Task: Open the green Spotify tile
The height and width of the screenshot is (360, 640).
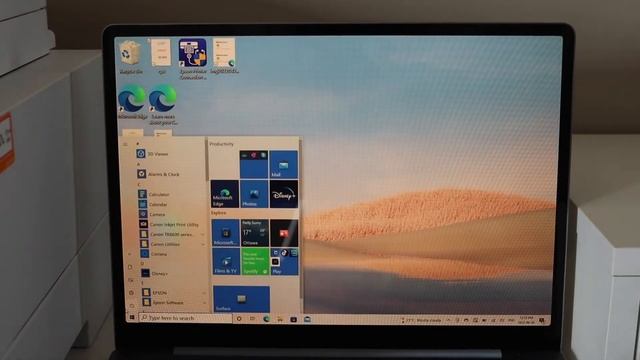Action: point(255,262)
